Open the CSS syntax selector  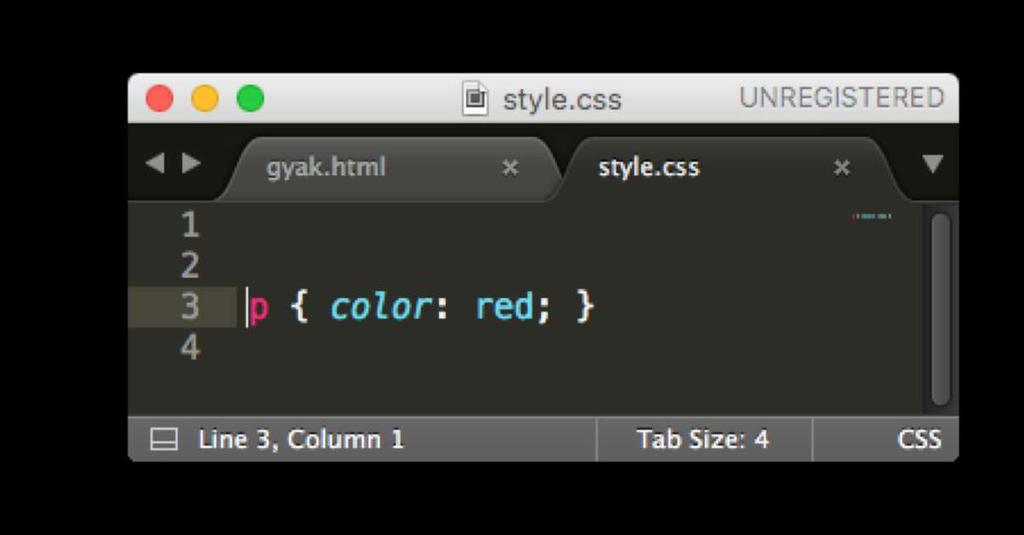click(x=919, y=439)
